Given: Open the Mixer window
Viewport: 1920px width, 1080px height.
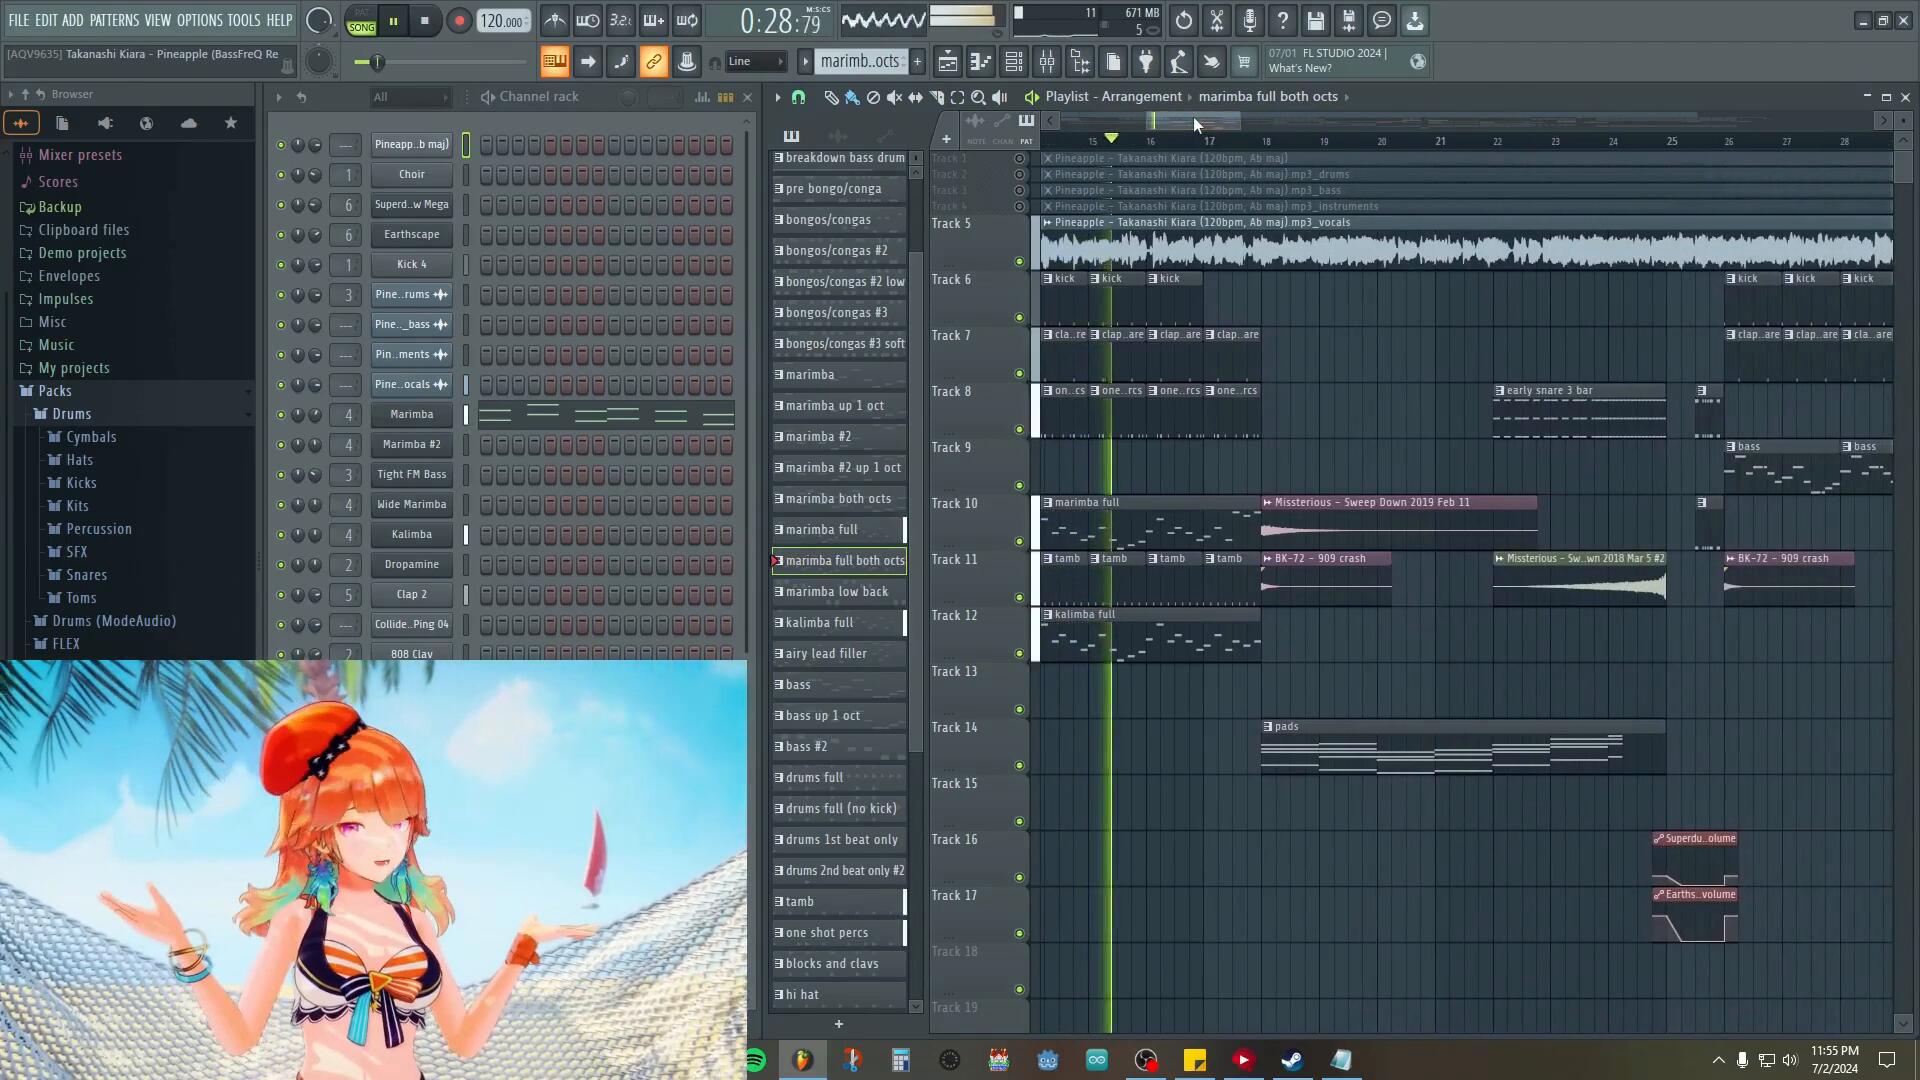Looking at the screenshot, I should coord(1047,62).
